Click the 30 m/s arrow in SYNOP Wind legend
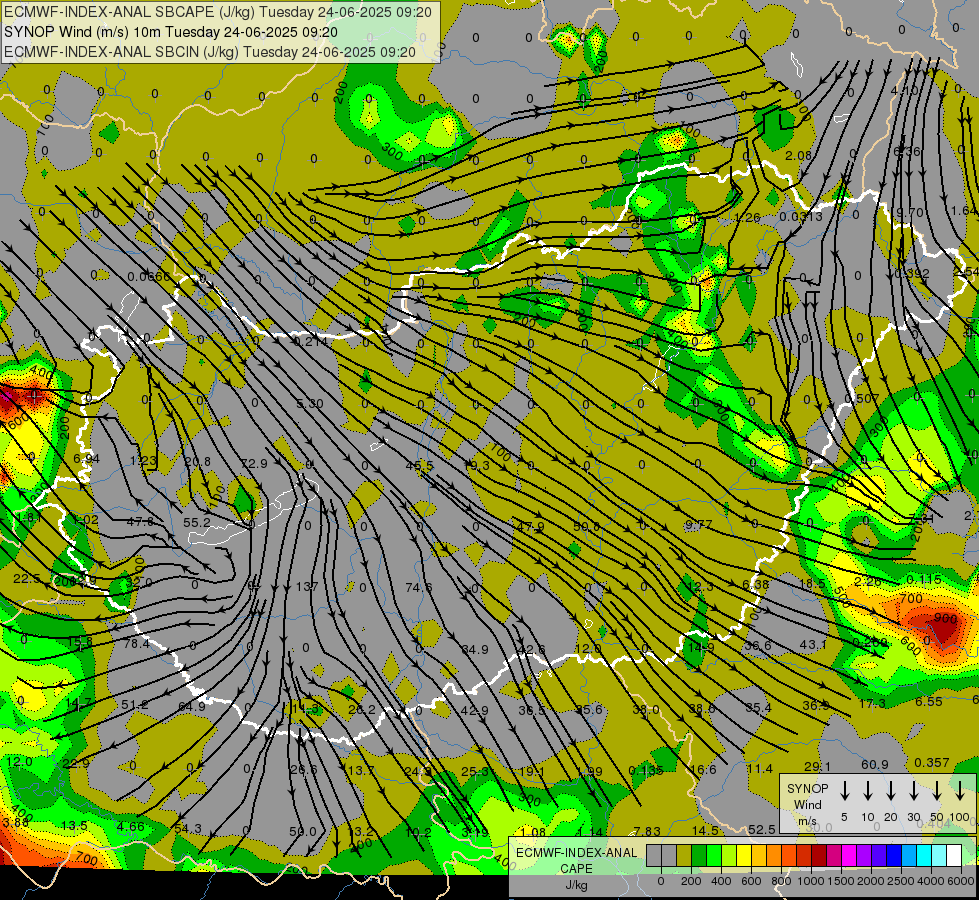Screen dimensions: 979x900 tap(913, 791)
